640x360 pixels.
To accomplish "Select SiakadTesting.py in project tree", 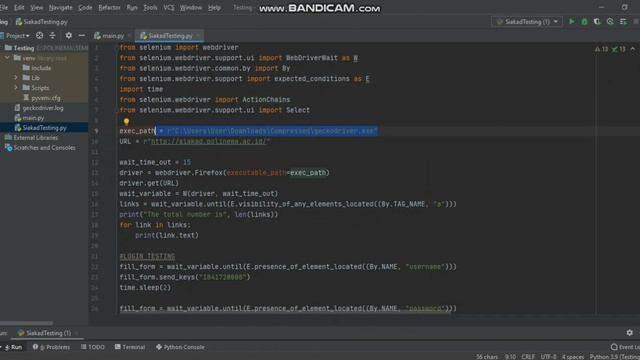I will [x=40, y=128].
